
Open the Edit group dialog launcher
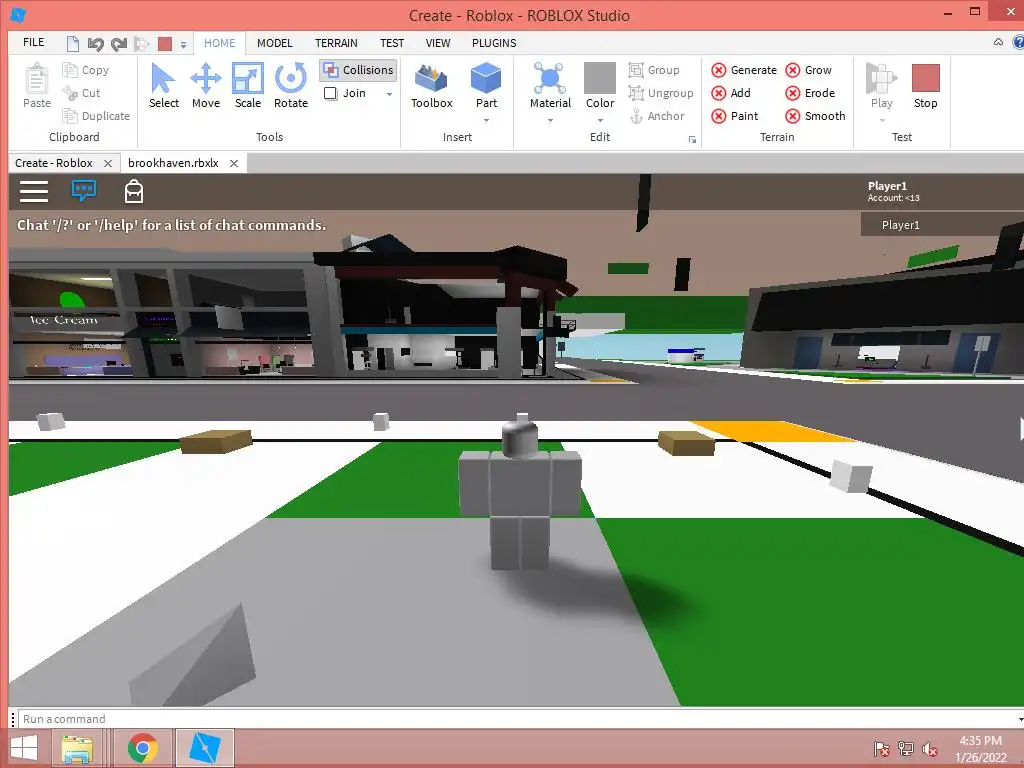pyautogui.click(x=692, y=139)
